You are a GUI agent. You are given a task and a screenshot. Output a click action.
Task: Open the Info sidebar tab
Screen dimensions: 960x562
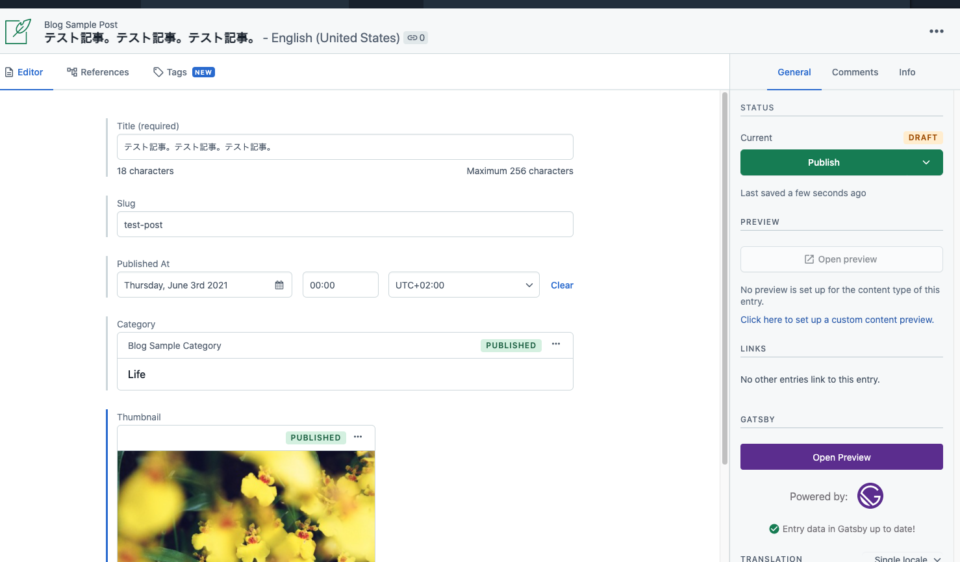coord(907,72)
